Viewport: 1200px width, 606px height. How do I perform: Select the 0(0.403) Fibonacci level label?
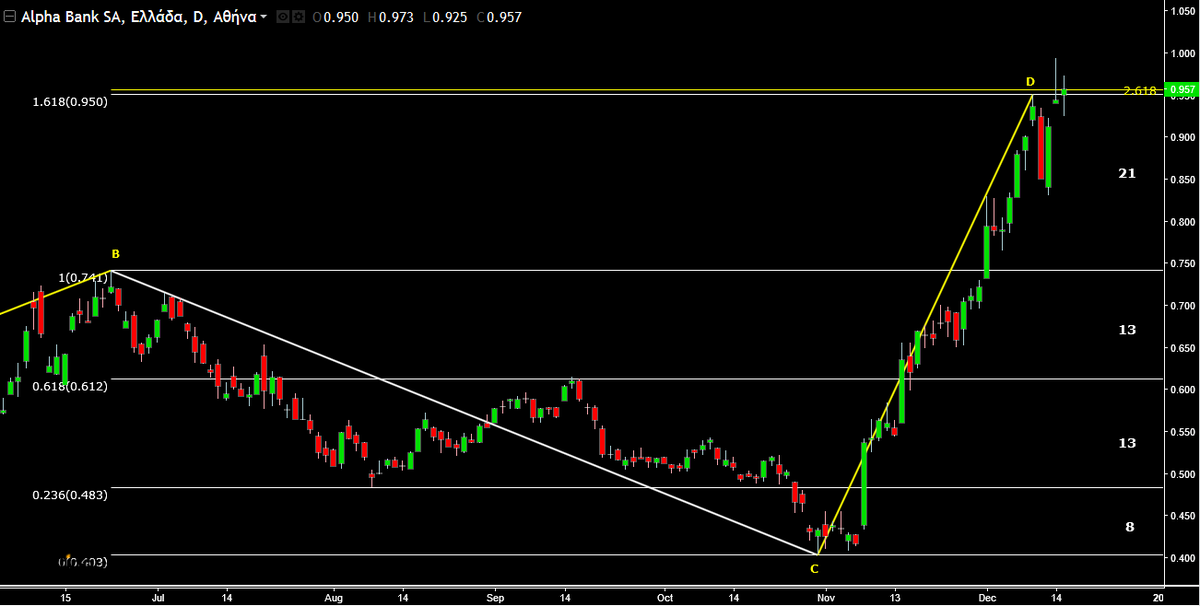83,562
